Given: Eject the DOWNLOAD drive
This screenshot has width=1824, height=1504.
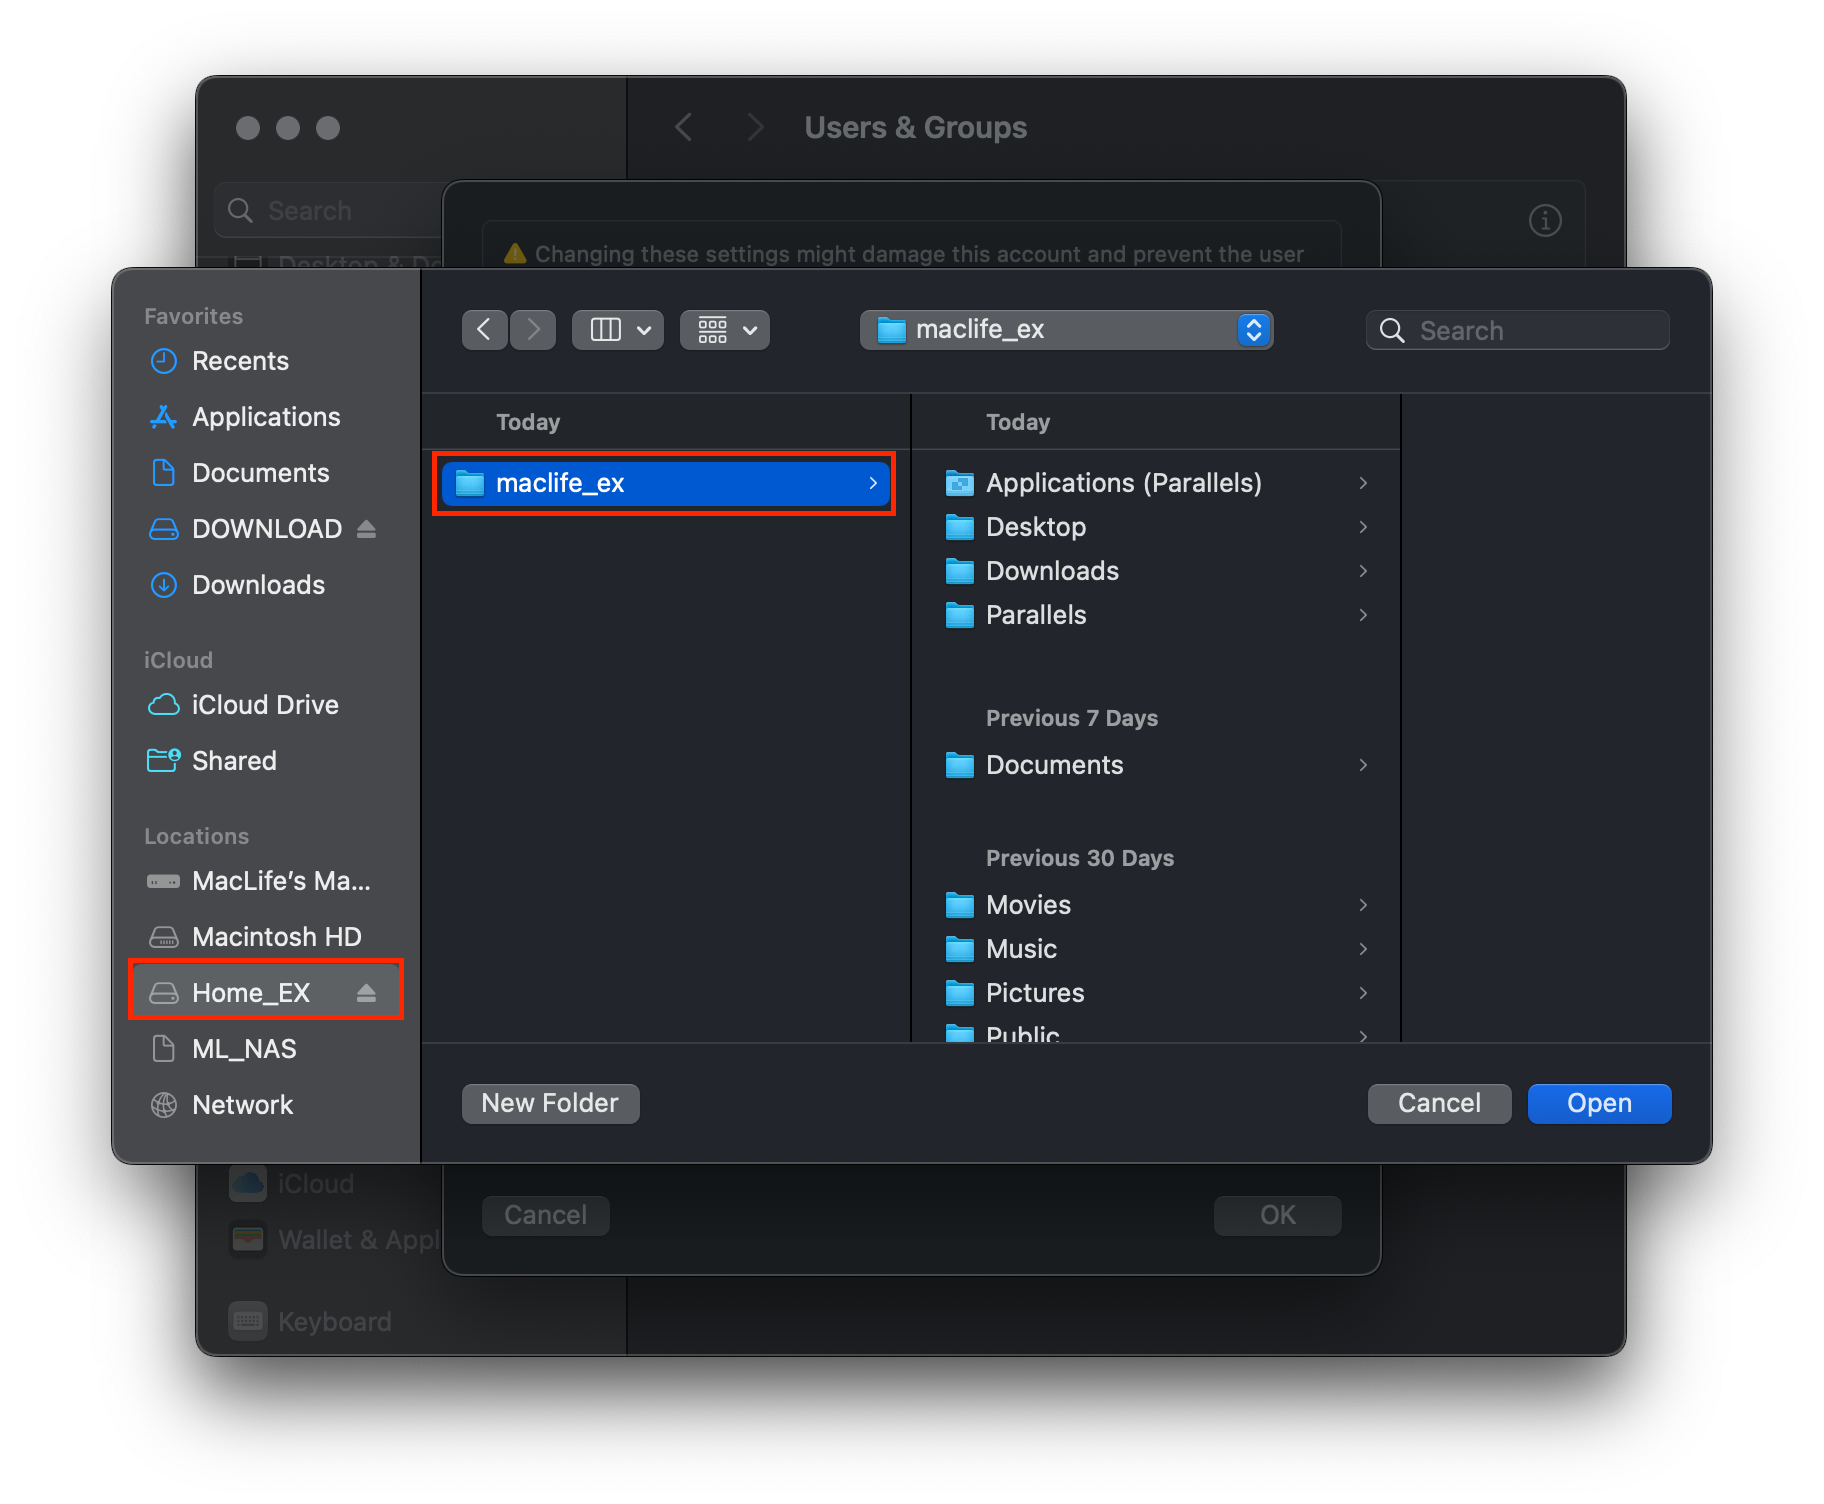Looking at the screenshot, I should (366, 529).
